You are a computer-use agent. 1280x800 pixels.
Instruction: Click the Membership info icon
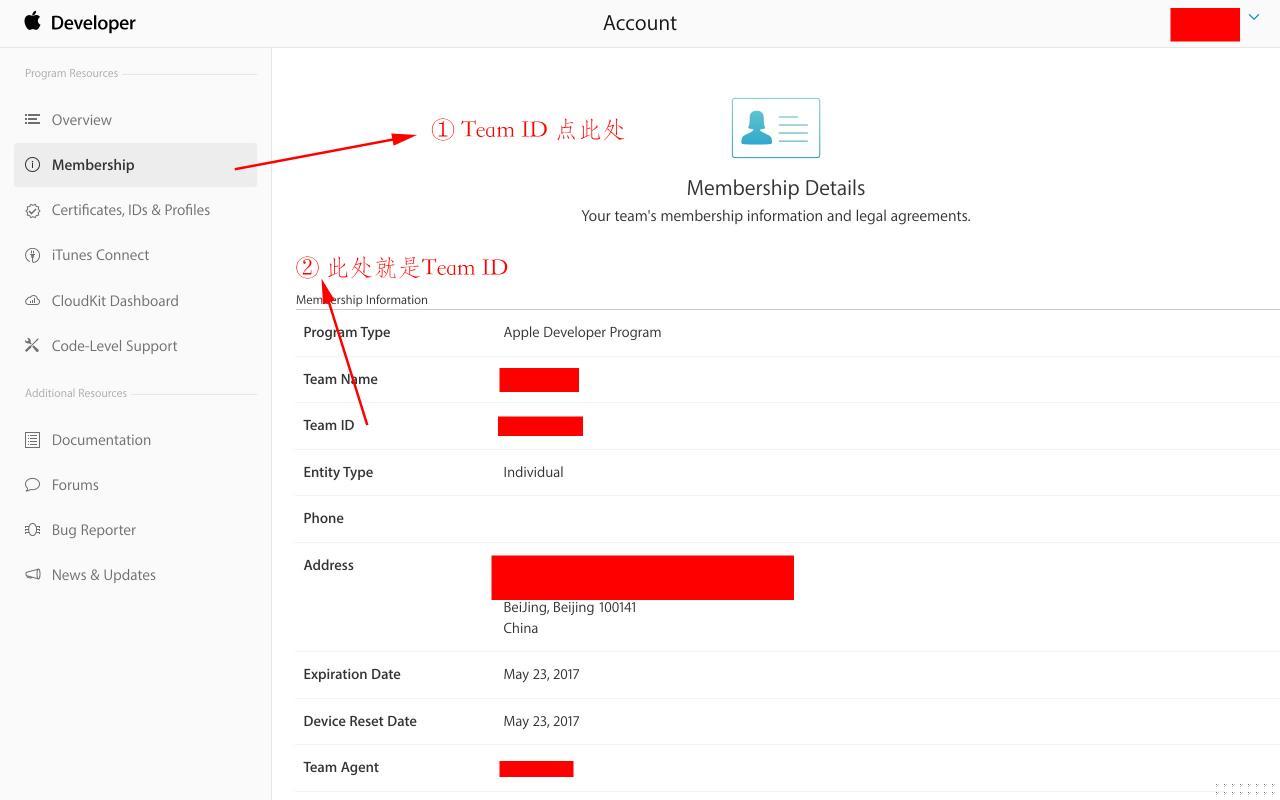click(33, 165)
